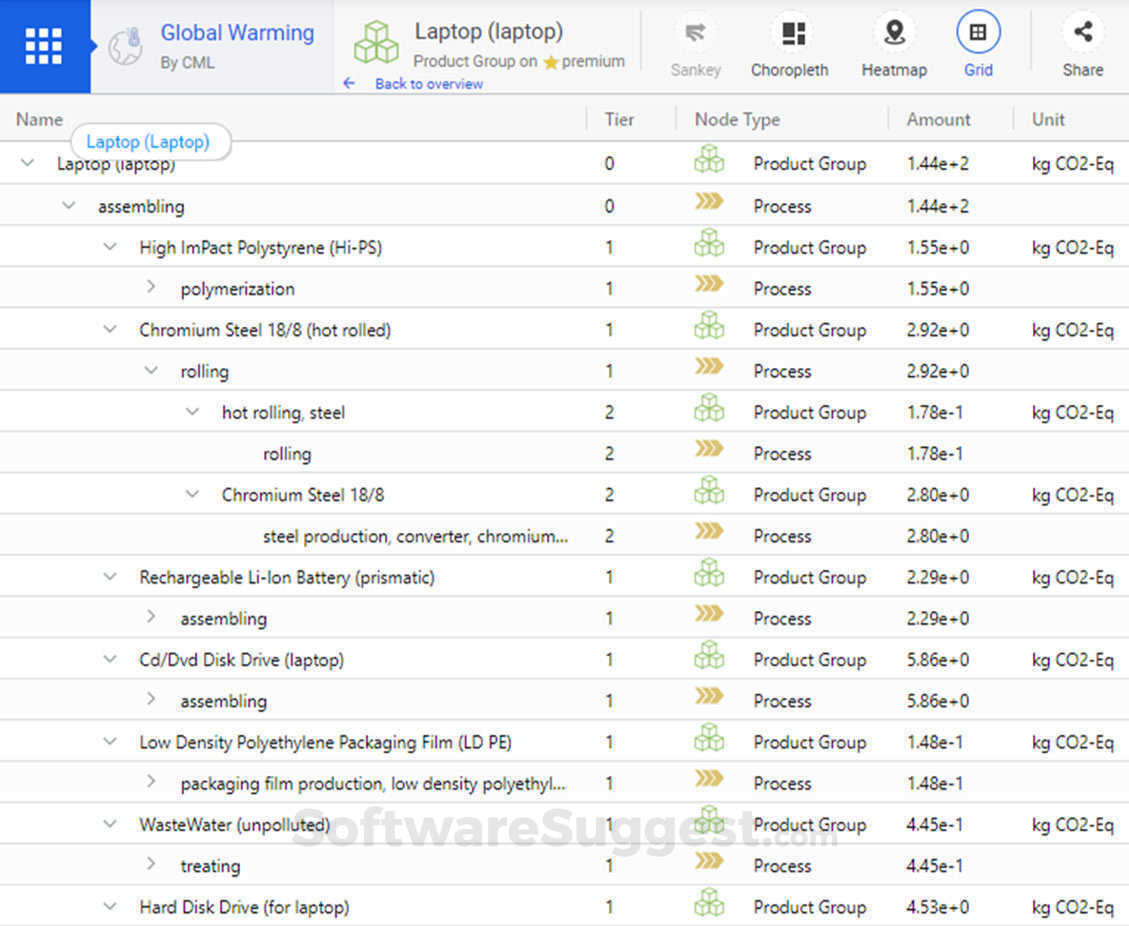The width and height of the screenshot is (1129, 926).
Task: Click the Back to overview link
Action: point(428,84)
